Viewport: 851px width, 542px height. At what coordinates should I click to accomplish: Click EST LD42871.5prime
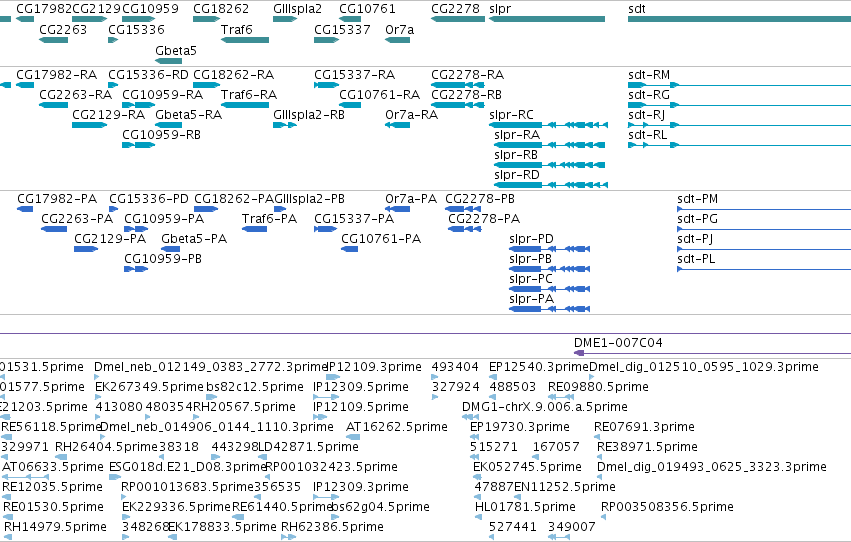pos(263,457)
